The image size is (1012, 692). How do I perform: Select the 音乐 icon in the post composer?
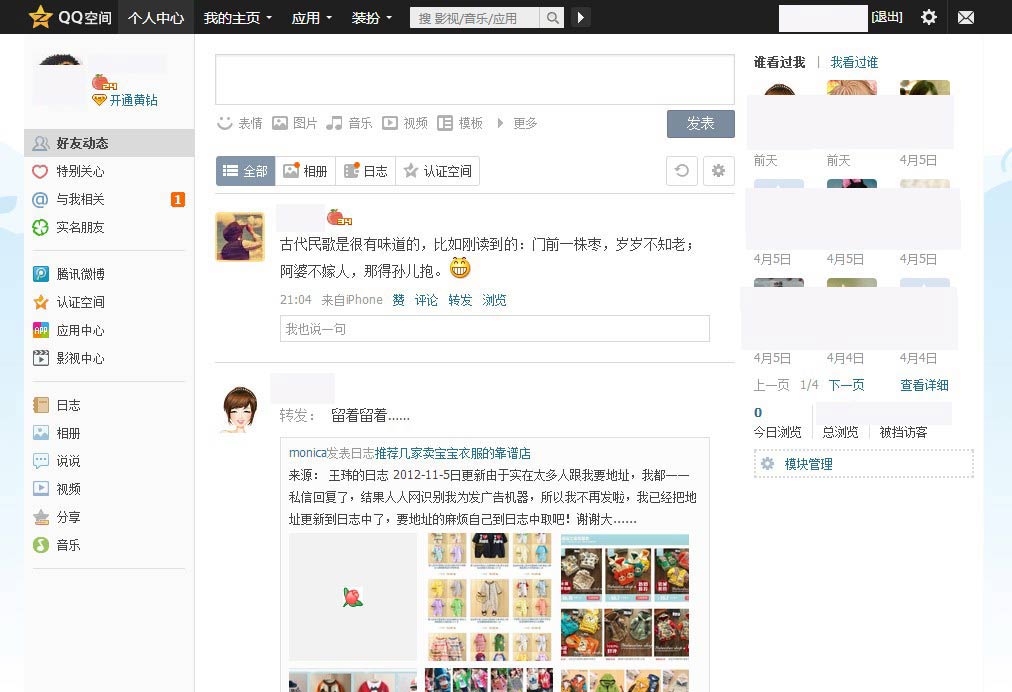350,123
